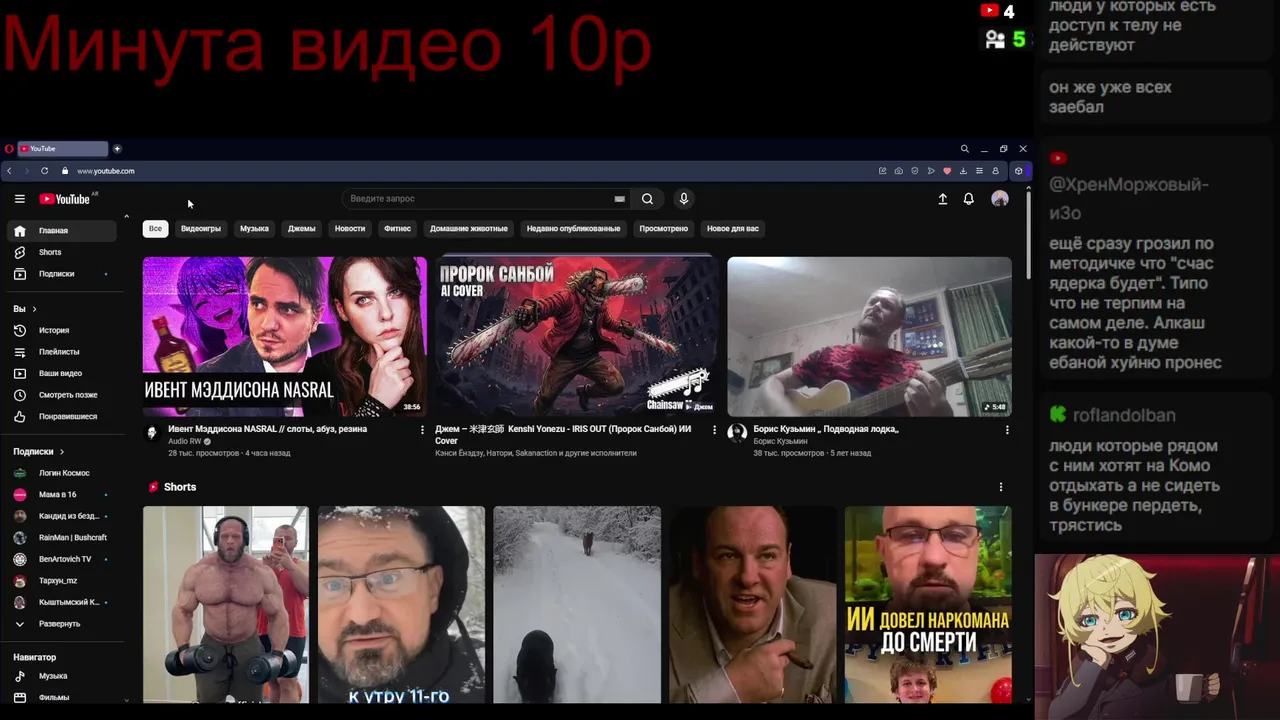Select the Фитнес filter chip
The width and height of the screenshot is (1280, 720).
pos(397,229)
